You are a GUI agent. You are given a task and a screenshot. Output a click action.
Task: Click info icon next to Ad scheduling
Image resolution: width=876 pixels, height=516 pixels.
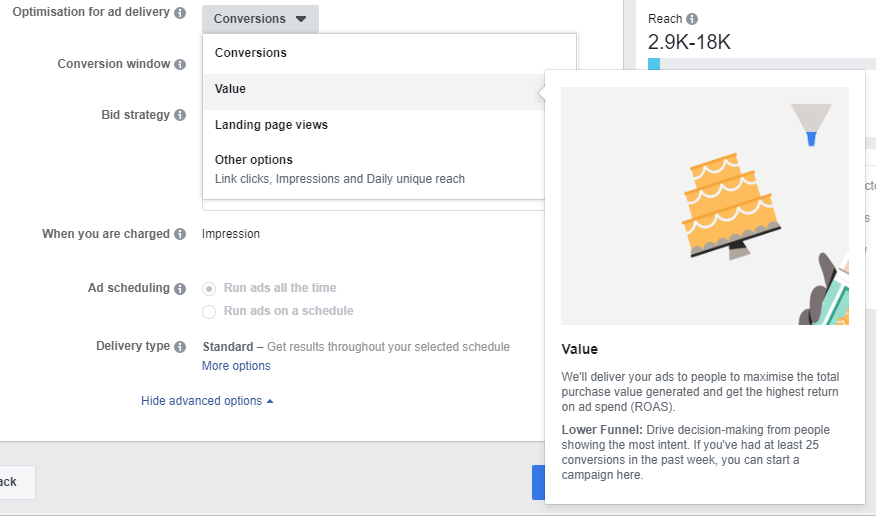point(180,288)
